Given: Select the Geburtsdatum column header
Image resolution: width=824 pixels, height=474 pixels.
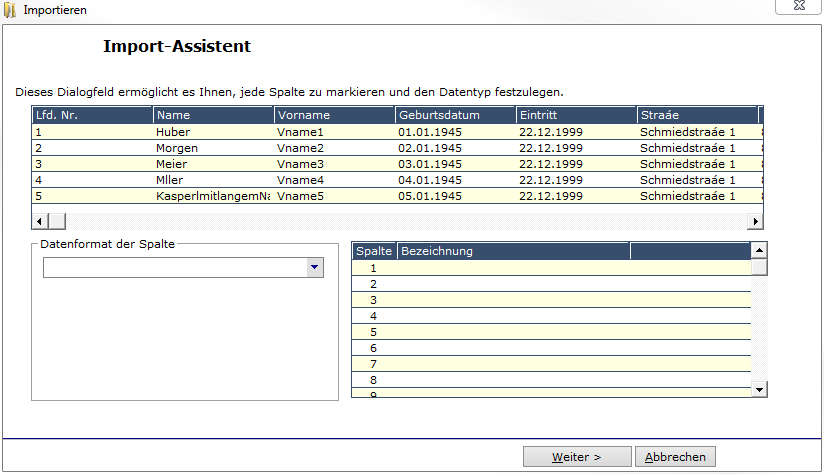Looking at the screenshot, I should (455, 115).
